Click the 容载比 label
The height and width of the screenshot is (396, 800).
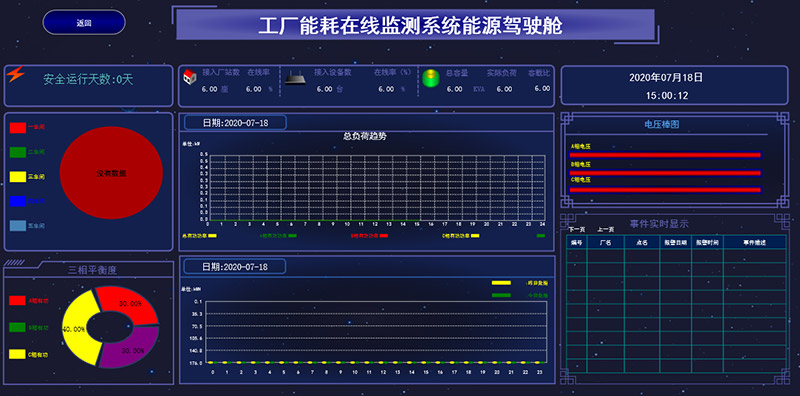point(539,73)
